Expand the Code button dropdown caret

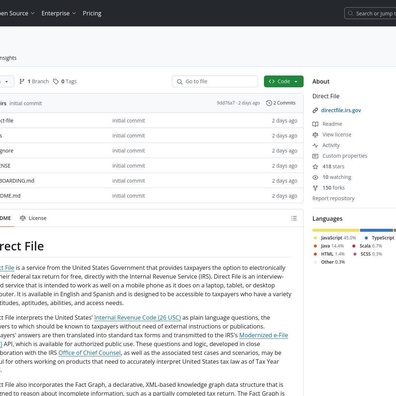click(296, 82)
